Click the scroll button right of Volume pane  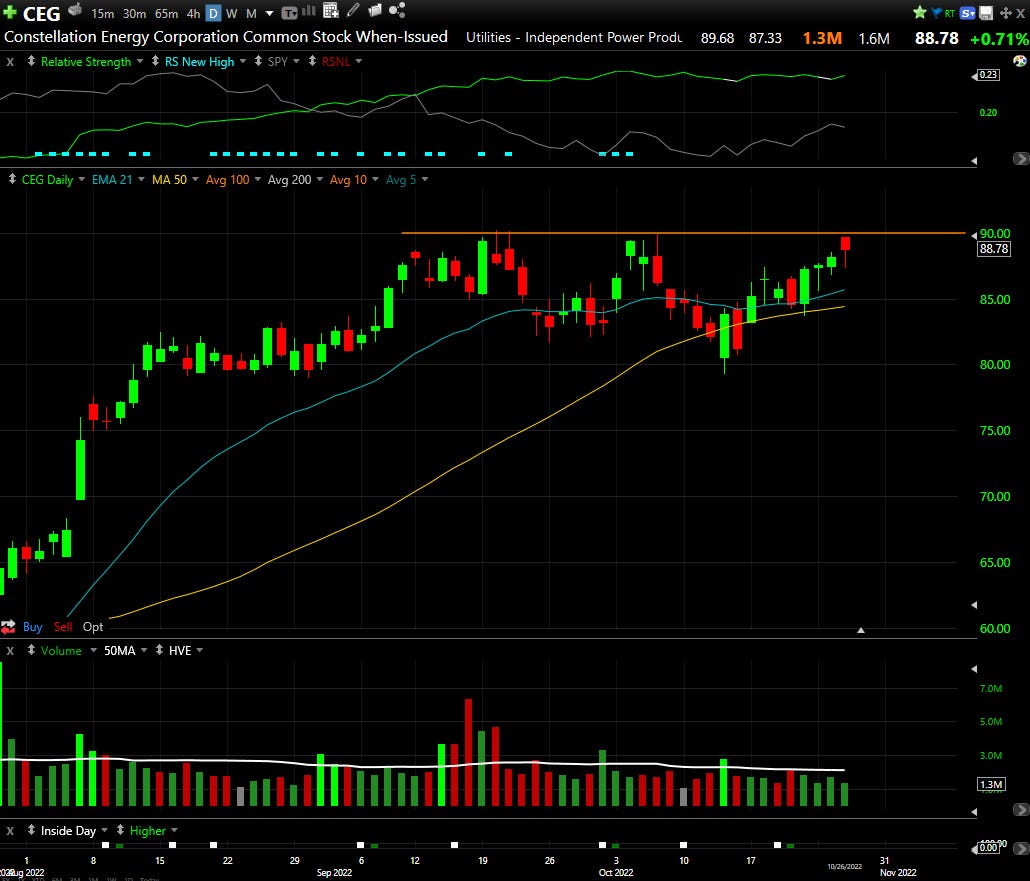tap(1020, 809)
